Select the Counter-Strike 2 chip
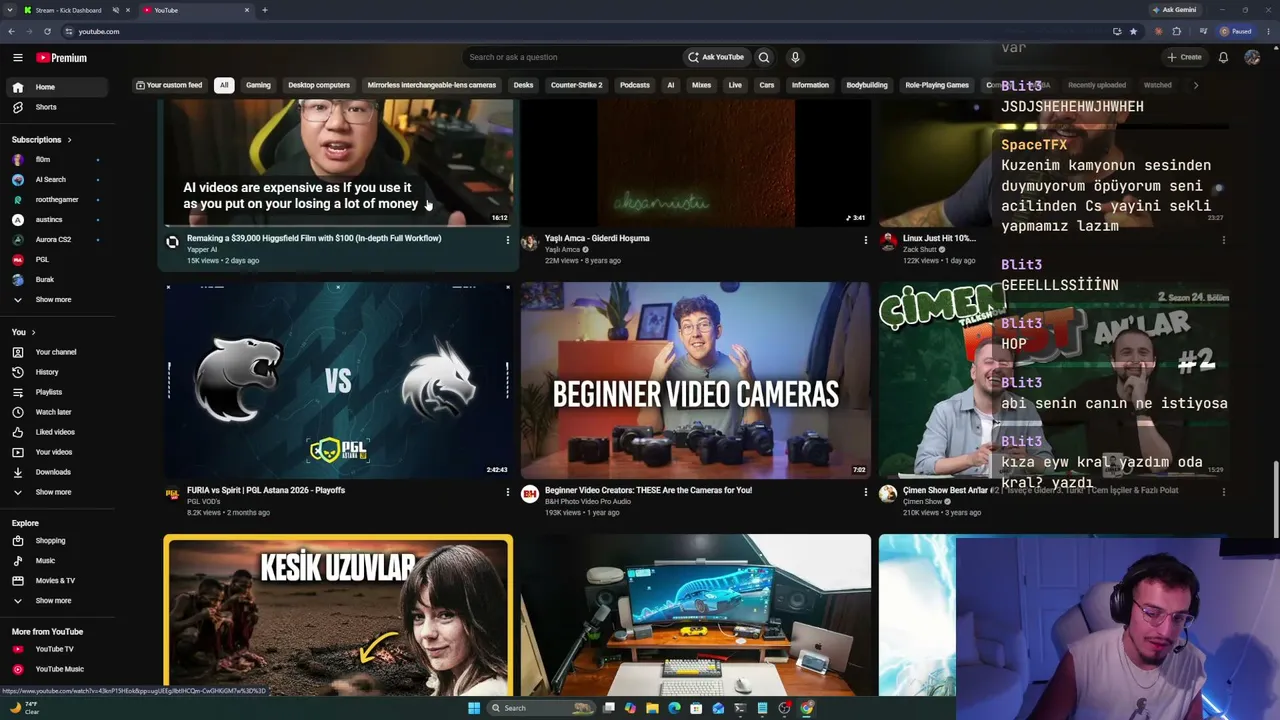The image size is (1280, 720). click(577, 85)
